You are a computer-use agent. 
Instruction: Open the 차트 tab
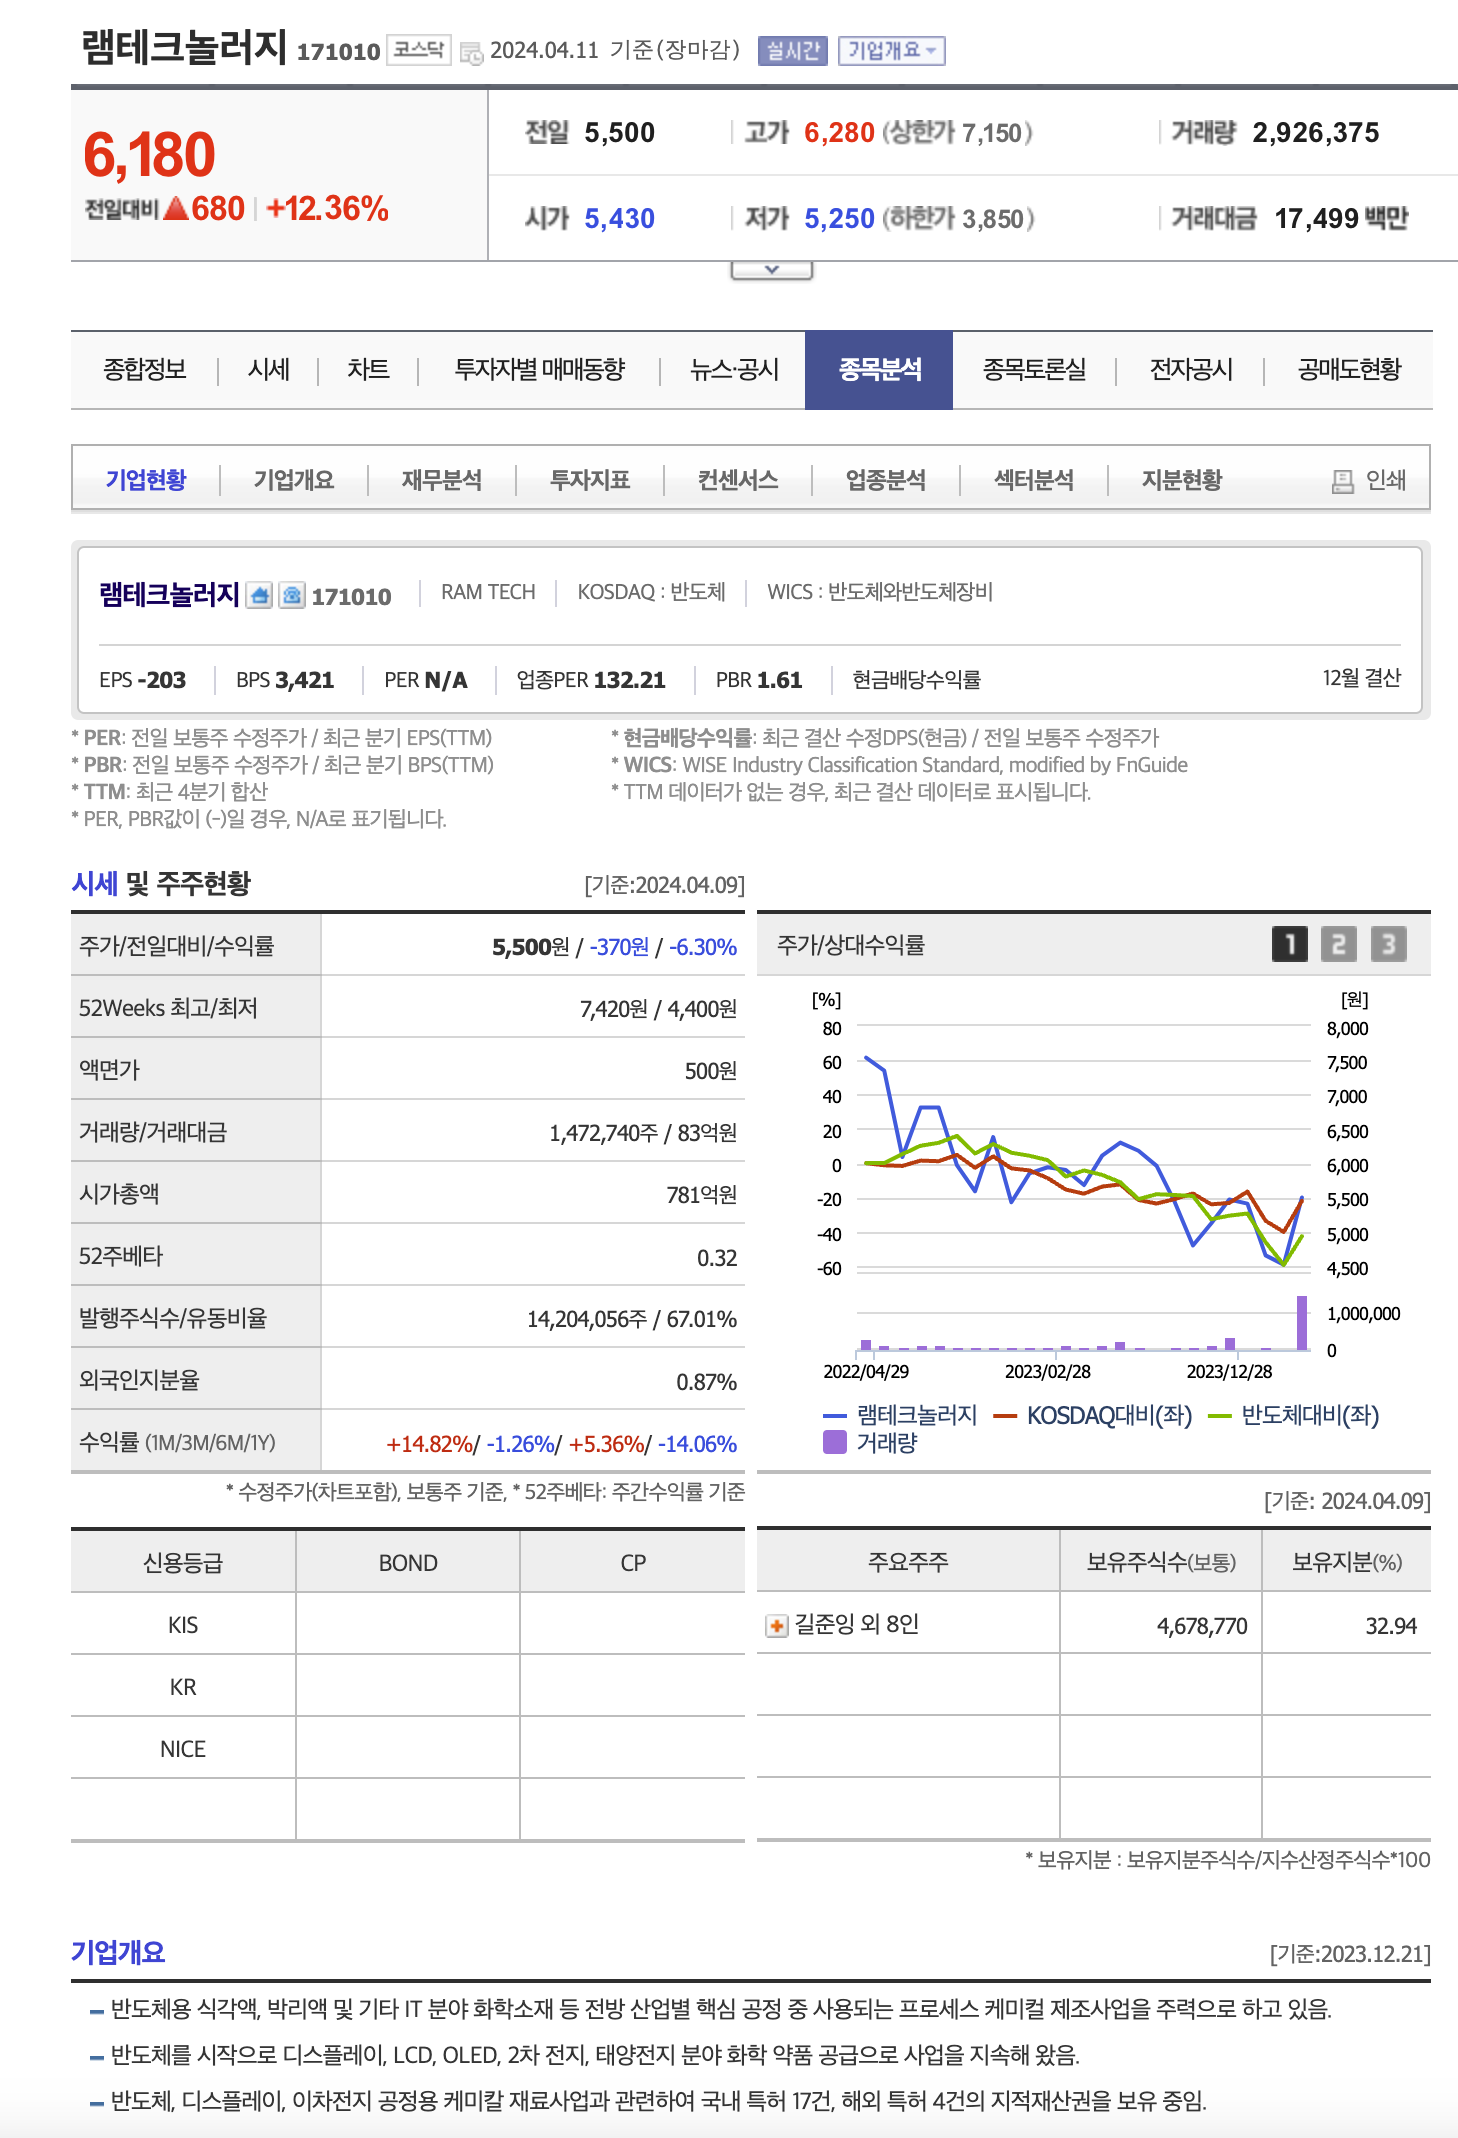coord(368,370)
